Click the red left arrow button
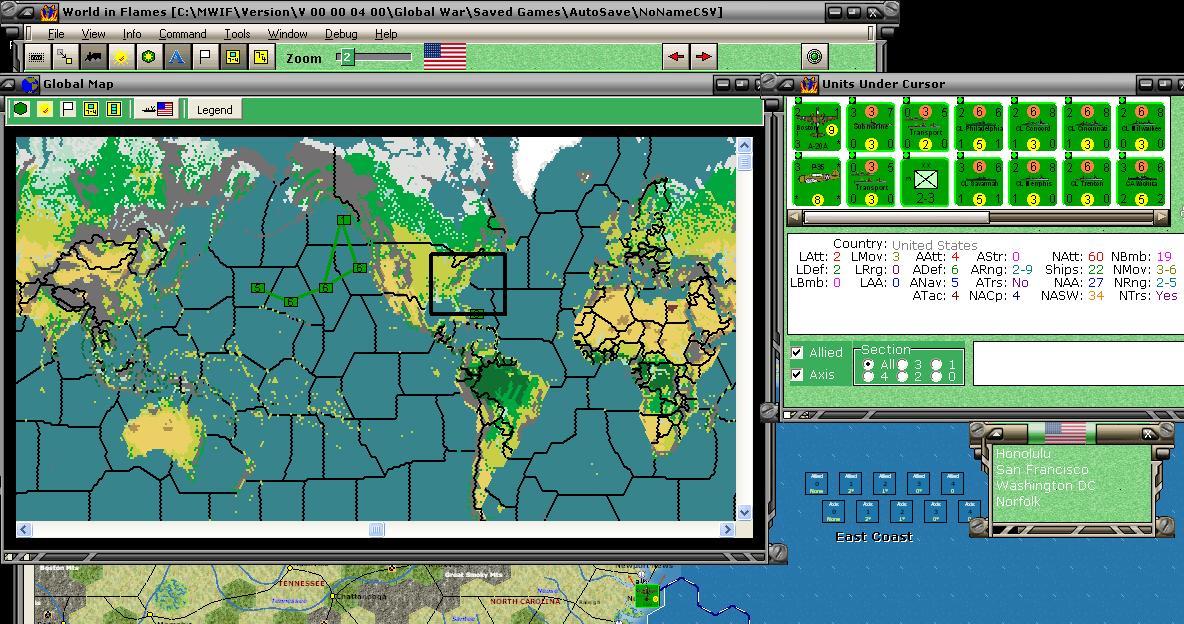 [x=676, y=57]
